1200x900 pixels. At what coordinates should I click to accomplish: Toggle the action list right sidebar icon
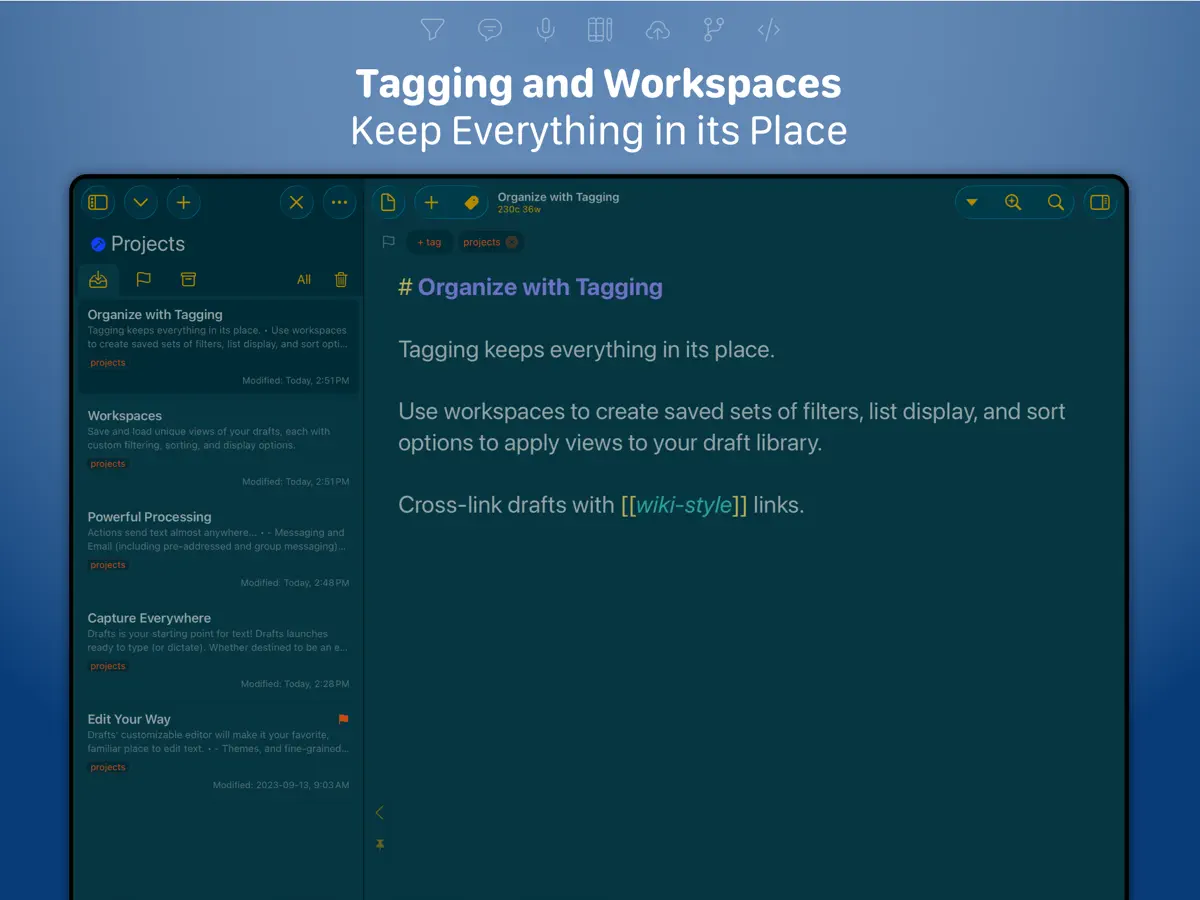coord(1100,203)
